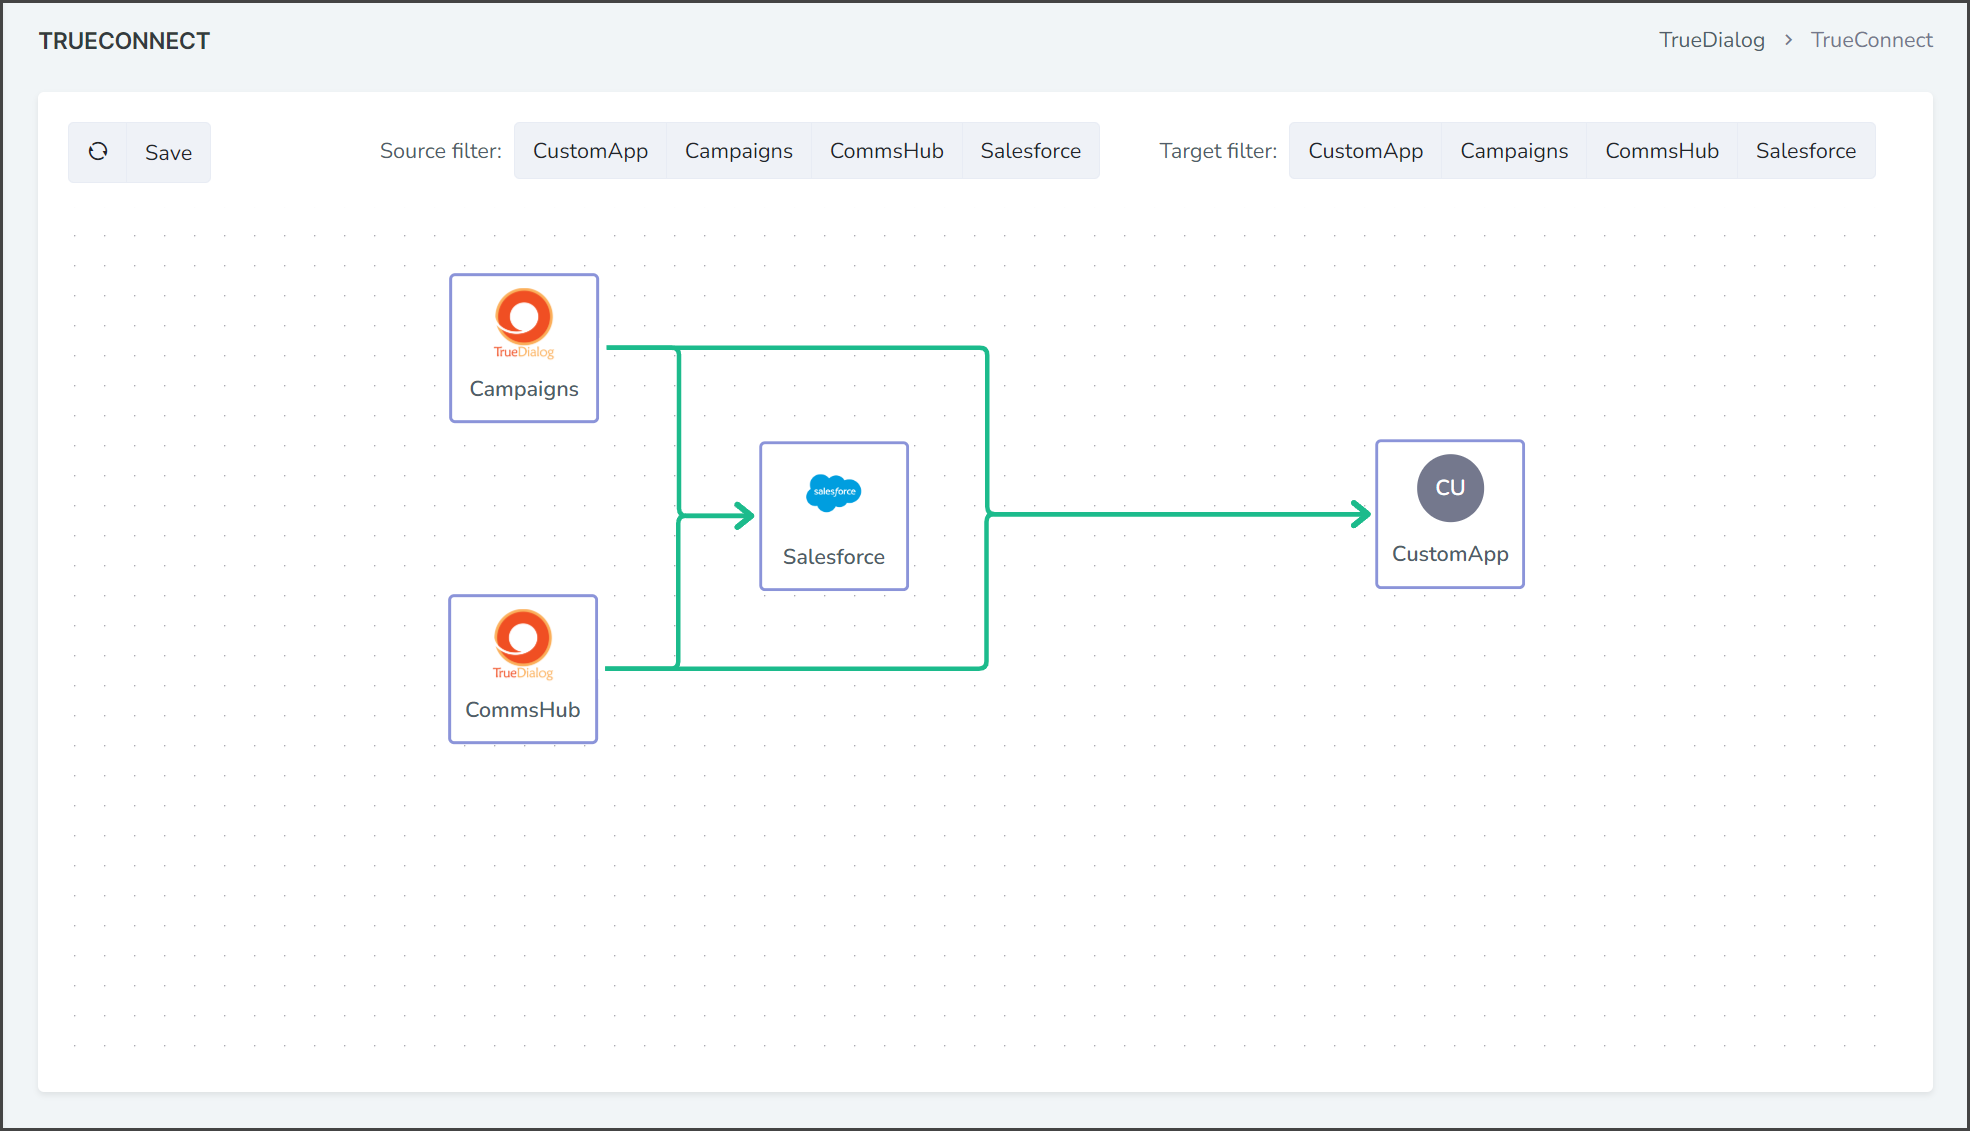This screenshot has height=1131, width=1970.
Task: Click the CommsHub node label
Action: point(523,710)
